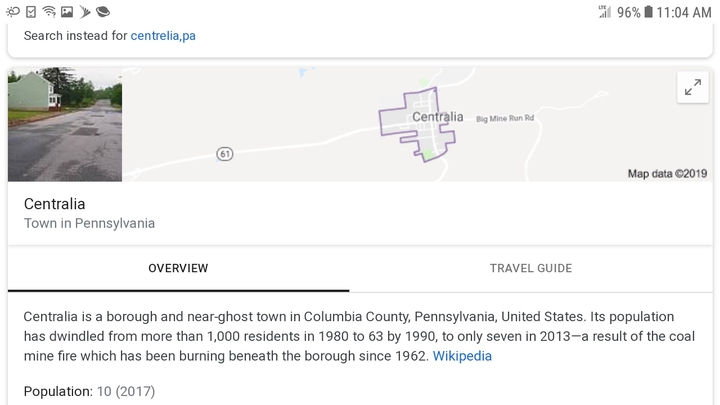Tap the checkmark clipboard notification icon
This screenshot has height=405, width=720.
[31, 12]
